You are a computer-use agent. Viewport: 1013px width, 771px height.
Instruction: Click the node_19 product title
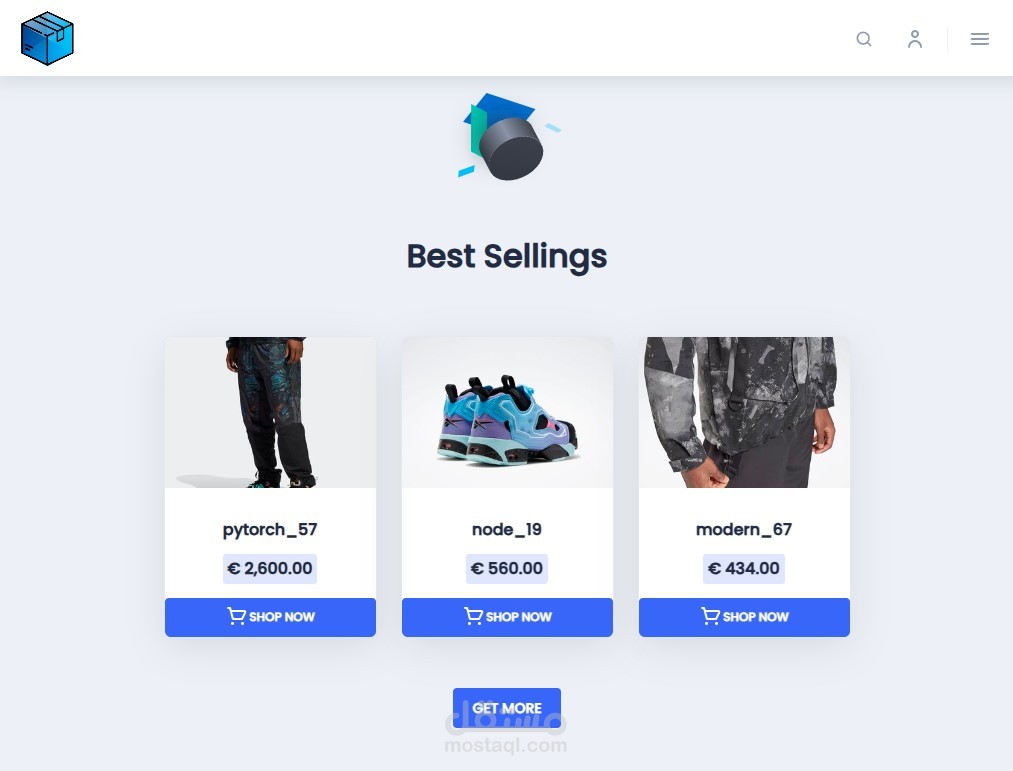507,530
